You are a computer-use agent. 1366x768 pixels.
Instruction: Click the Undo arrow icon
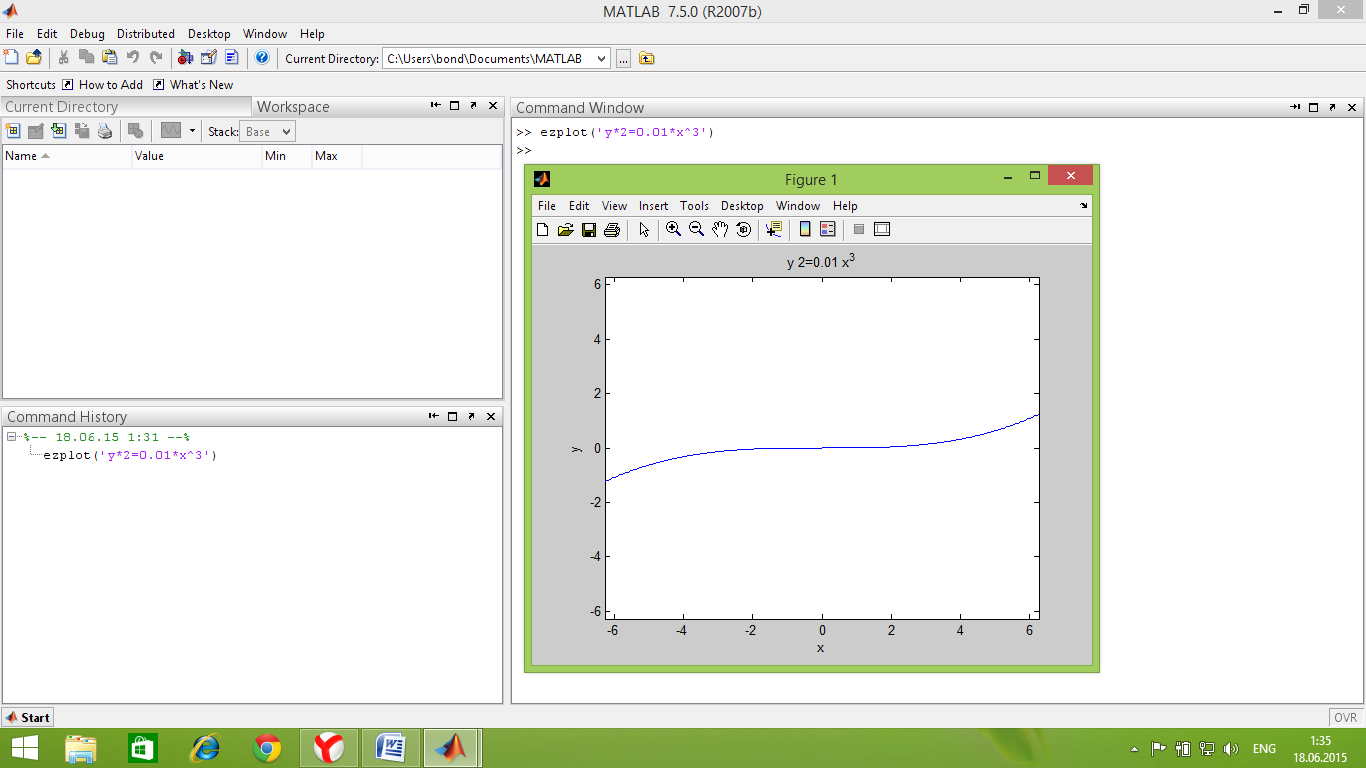133,58
